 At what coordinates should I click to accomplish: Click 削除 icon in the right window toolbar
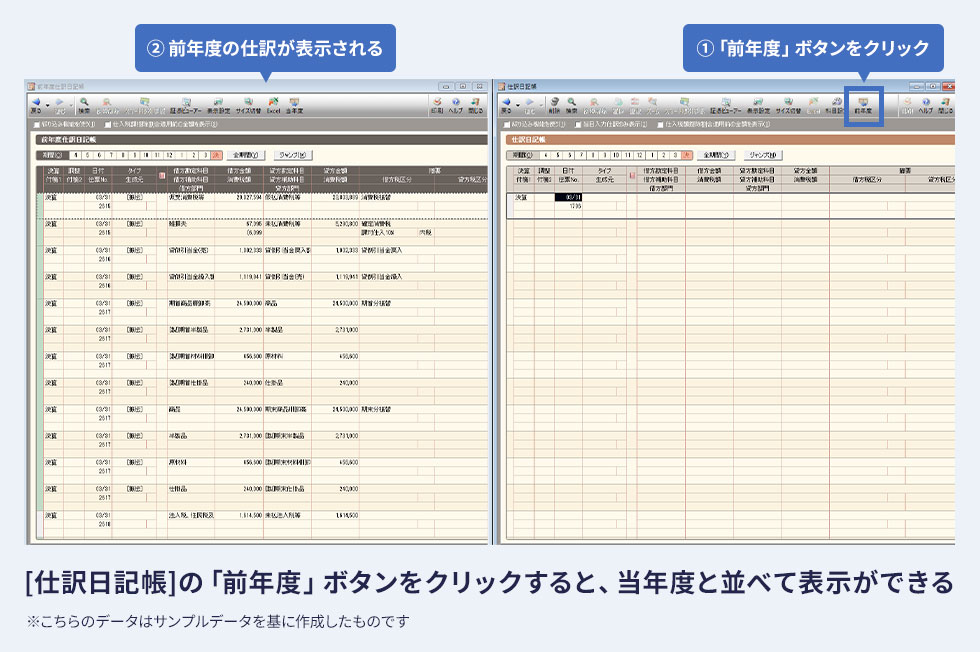click(x=553, y=104)
